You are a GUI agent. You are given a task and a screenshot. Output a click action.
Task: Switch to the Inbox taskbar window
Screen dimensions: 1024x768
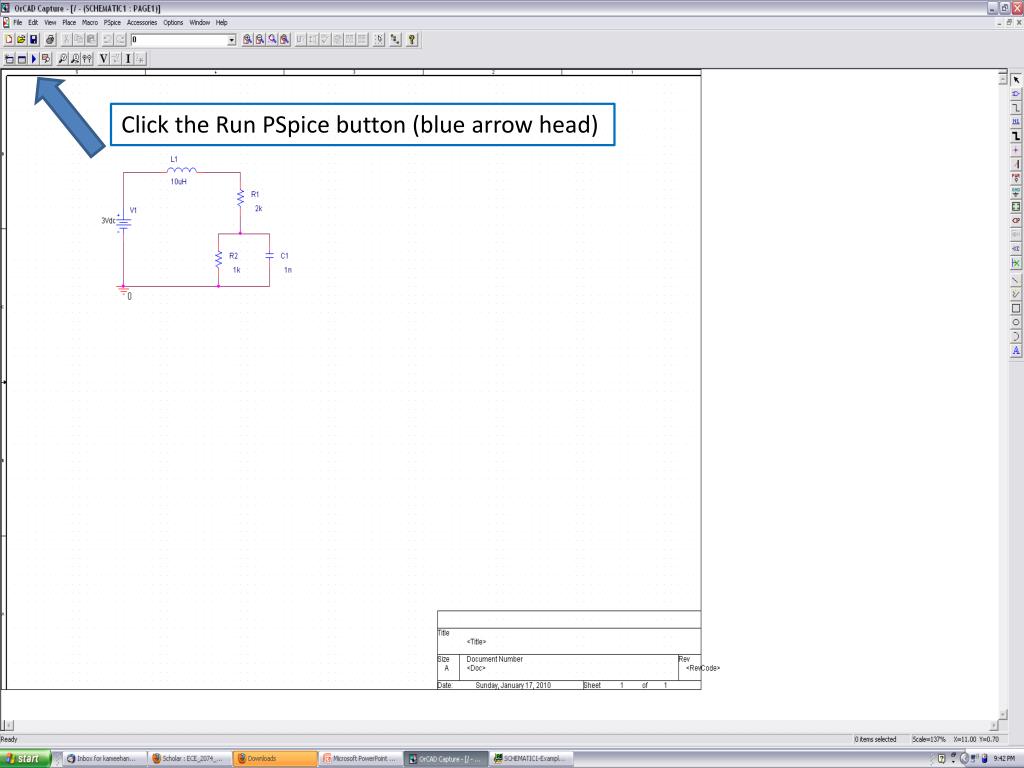tap(104, 758)
